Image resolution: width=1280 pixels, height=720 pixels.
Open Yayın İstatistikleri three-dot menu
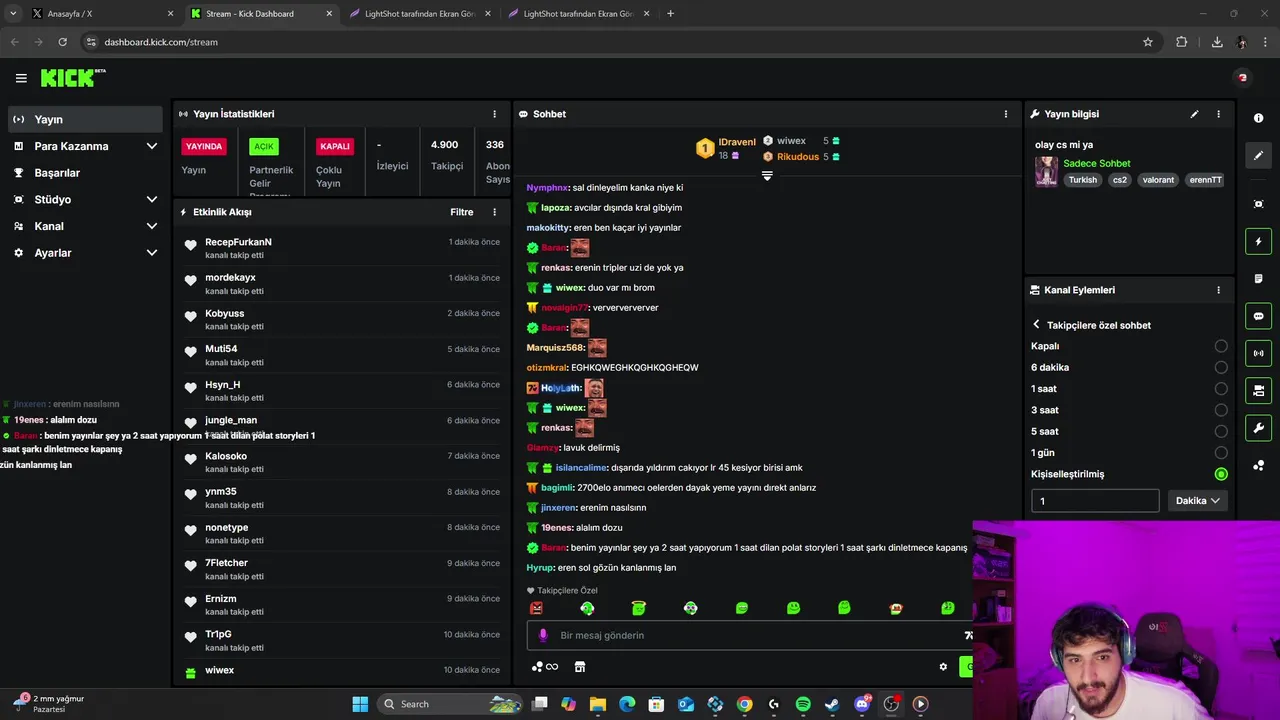click(x=494, y=114)
